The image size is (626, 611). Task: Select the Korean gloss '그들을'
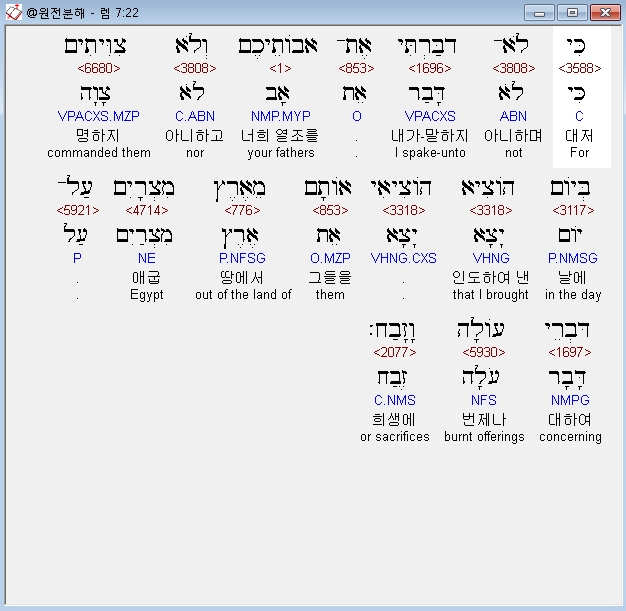(x=330, y=278)
